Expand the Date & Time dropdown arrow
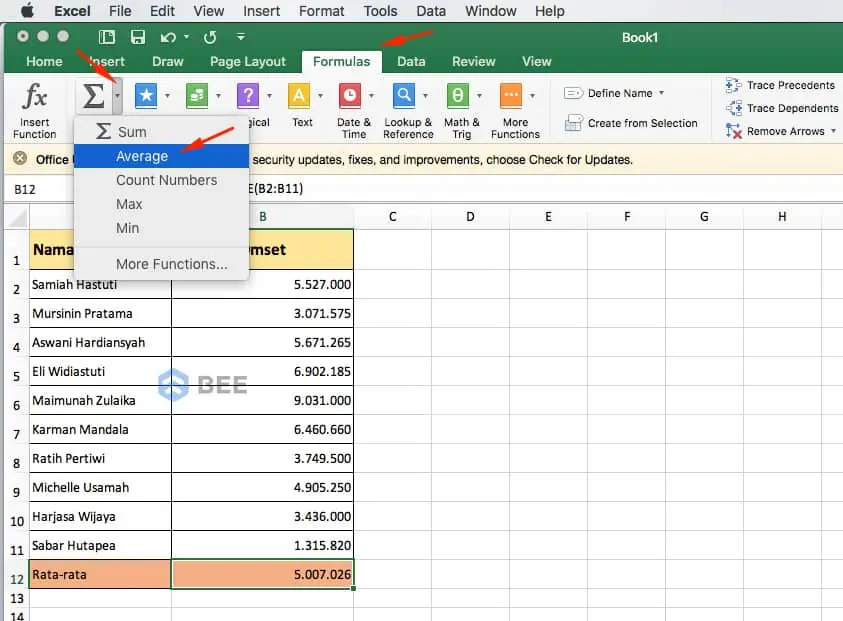The height and width of the screenshot is (621, 843). (x=372, y=96)
